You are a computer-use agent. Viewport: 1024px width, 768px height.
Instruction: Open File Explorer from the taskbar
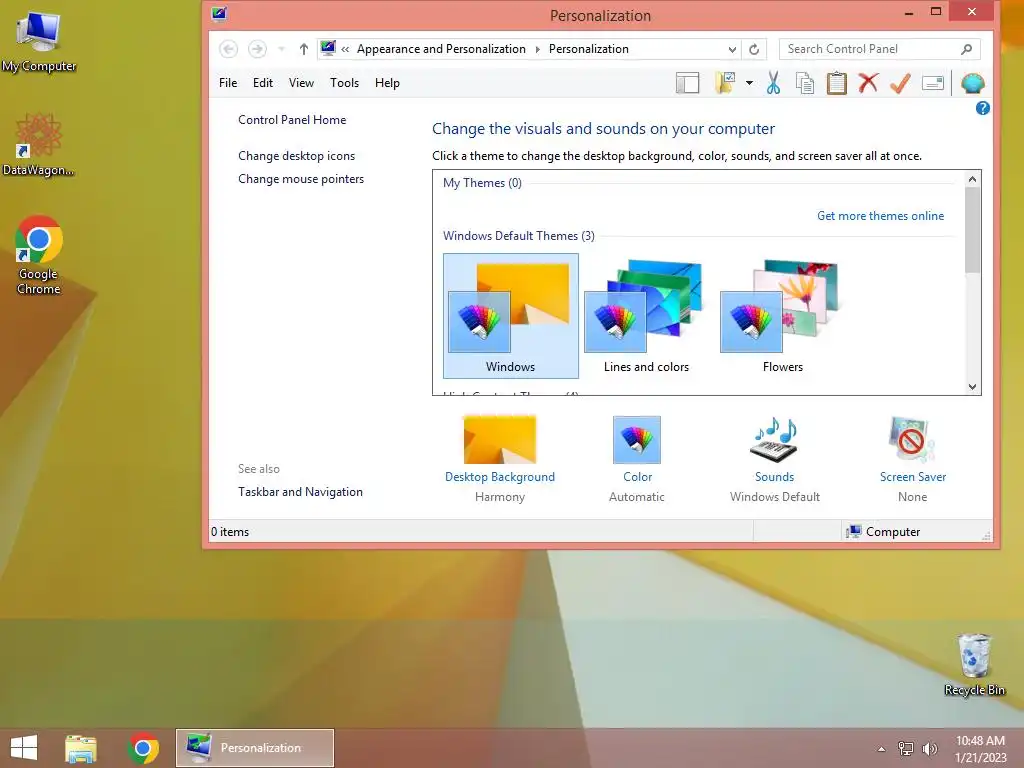[81, 748]
